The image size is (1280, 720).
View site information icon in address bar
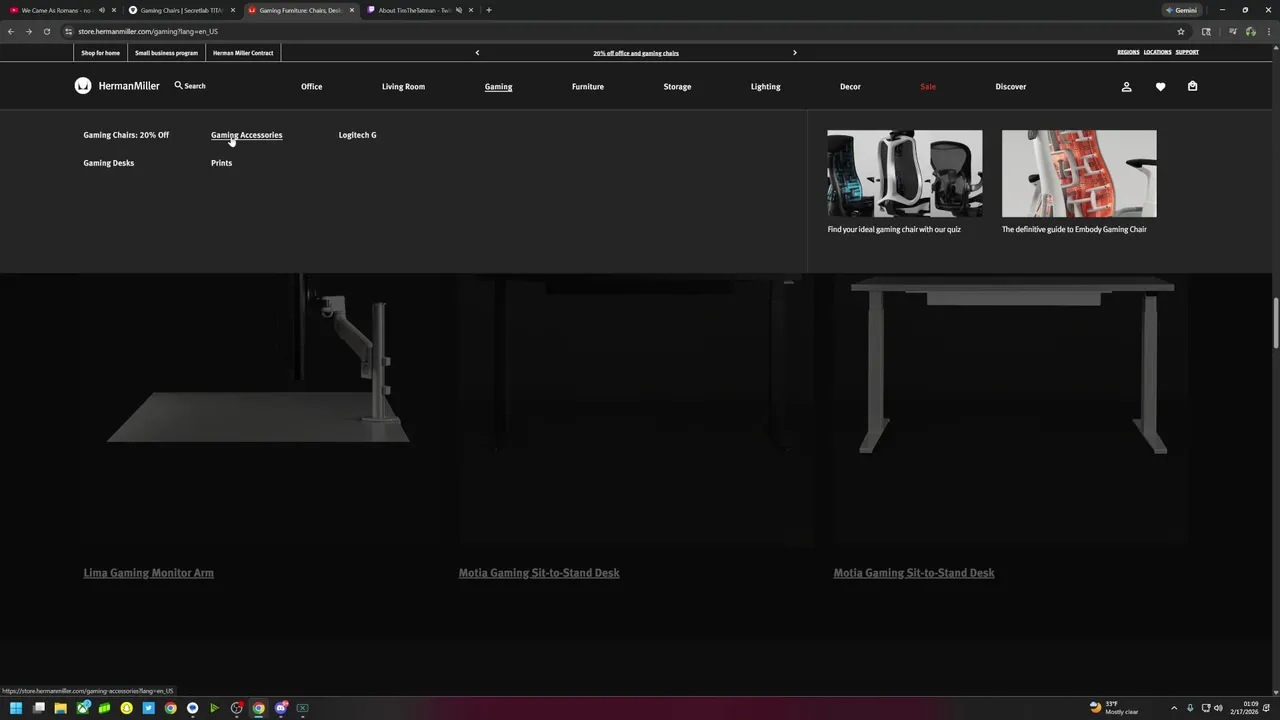coord(69,31)
